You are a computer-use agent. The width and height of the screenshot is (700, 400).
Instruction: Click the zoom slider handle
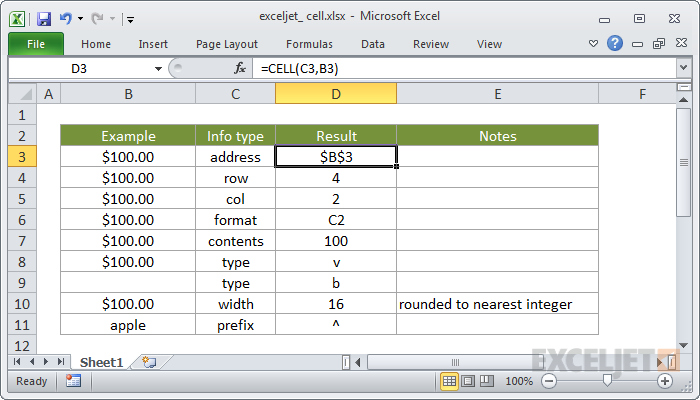point(607,380)
